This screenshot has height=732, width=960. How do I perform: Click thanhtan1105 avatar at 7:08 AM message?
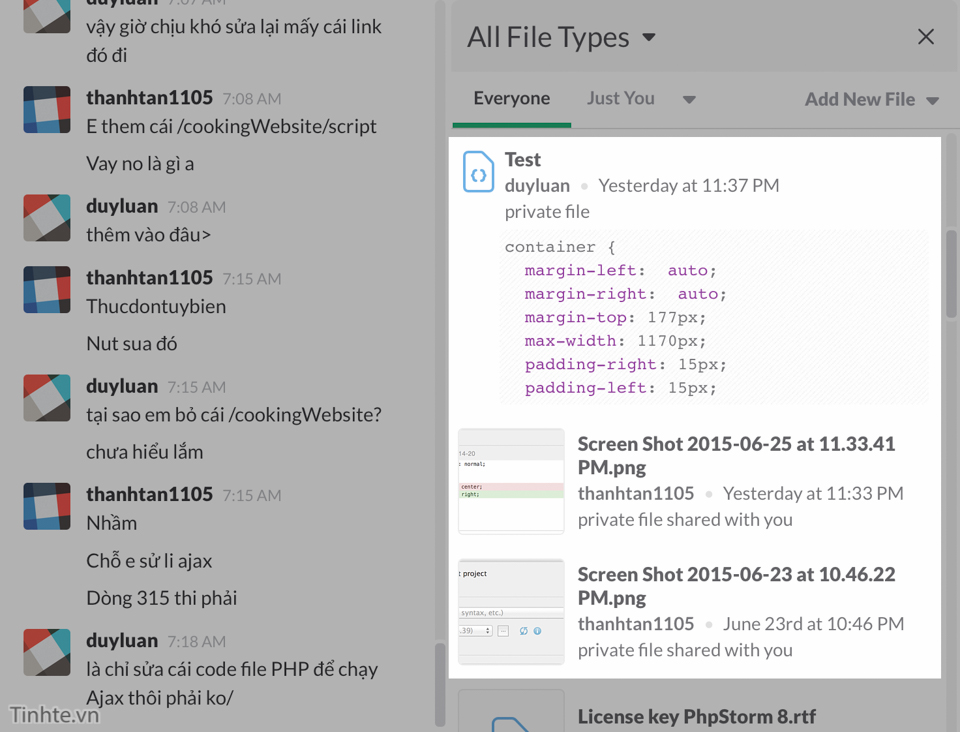point(47,110)
